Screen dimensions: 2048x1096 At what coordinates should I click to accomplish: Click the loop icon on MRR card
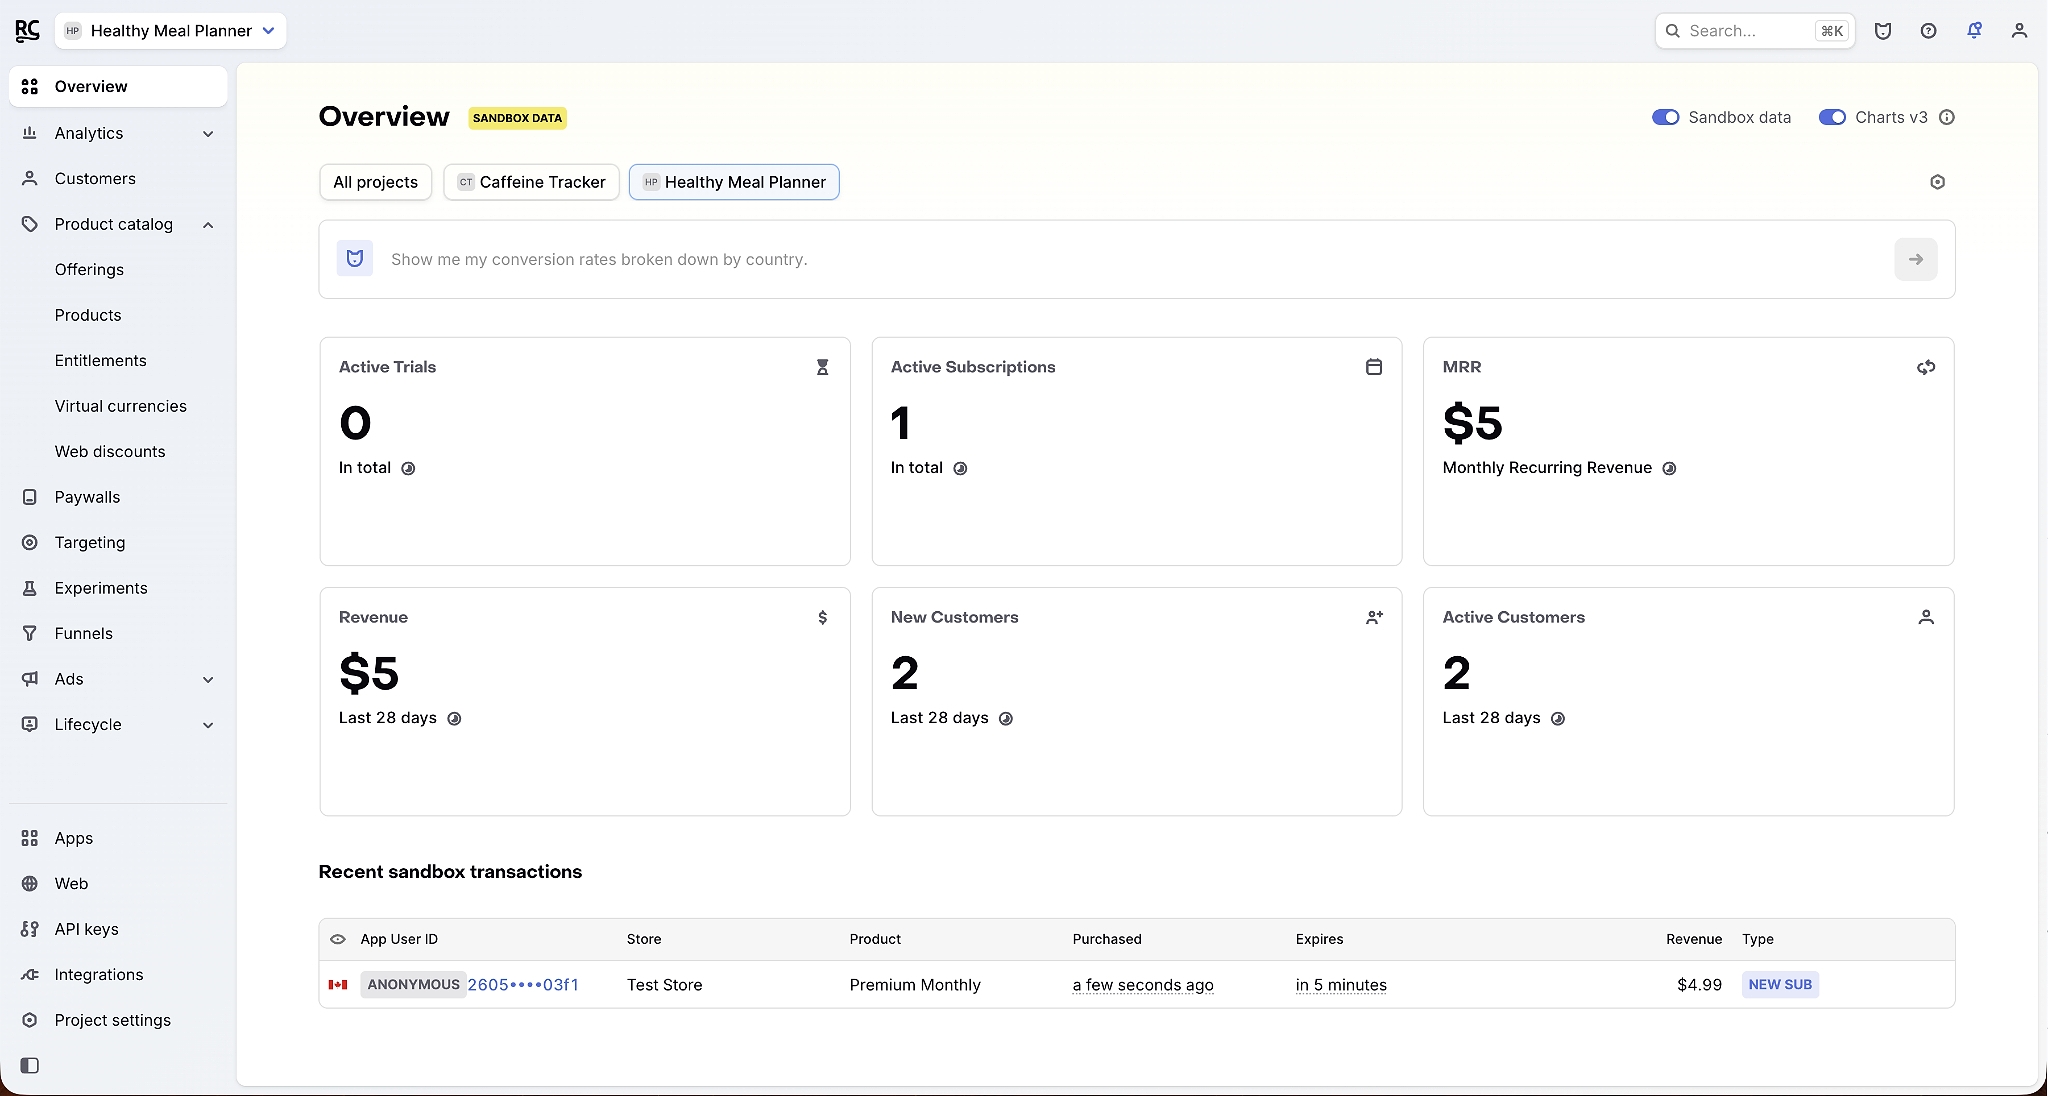(x=1926, y=367)
